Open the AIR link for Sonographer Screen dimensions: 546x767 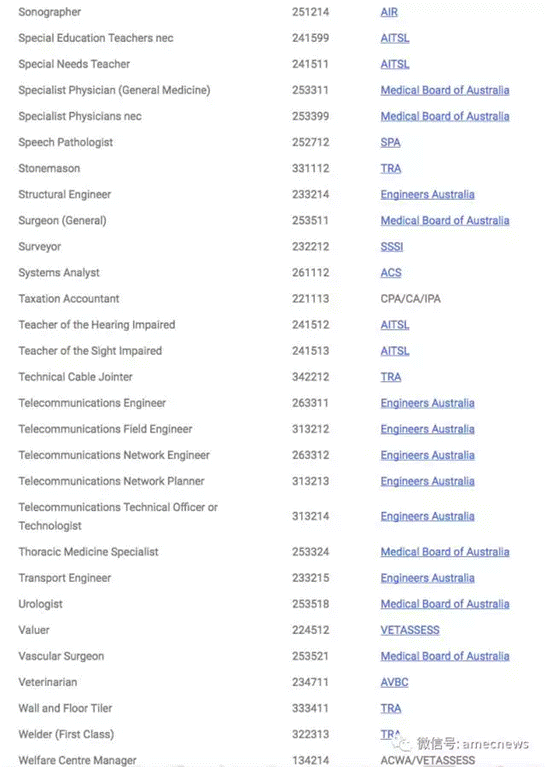pos(389,12)
